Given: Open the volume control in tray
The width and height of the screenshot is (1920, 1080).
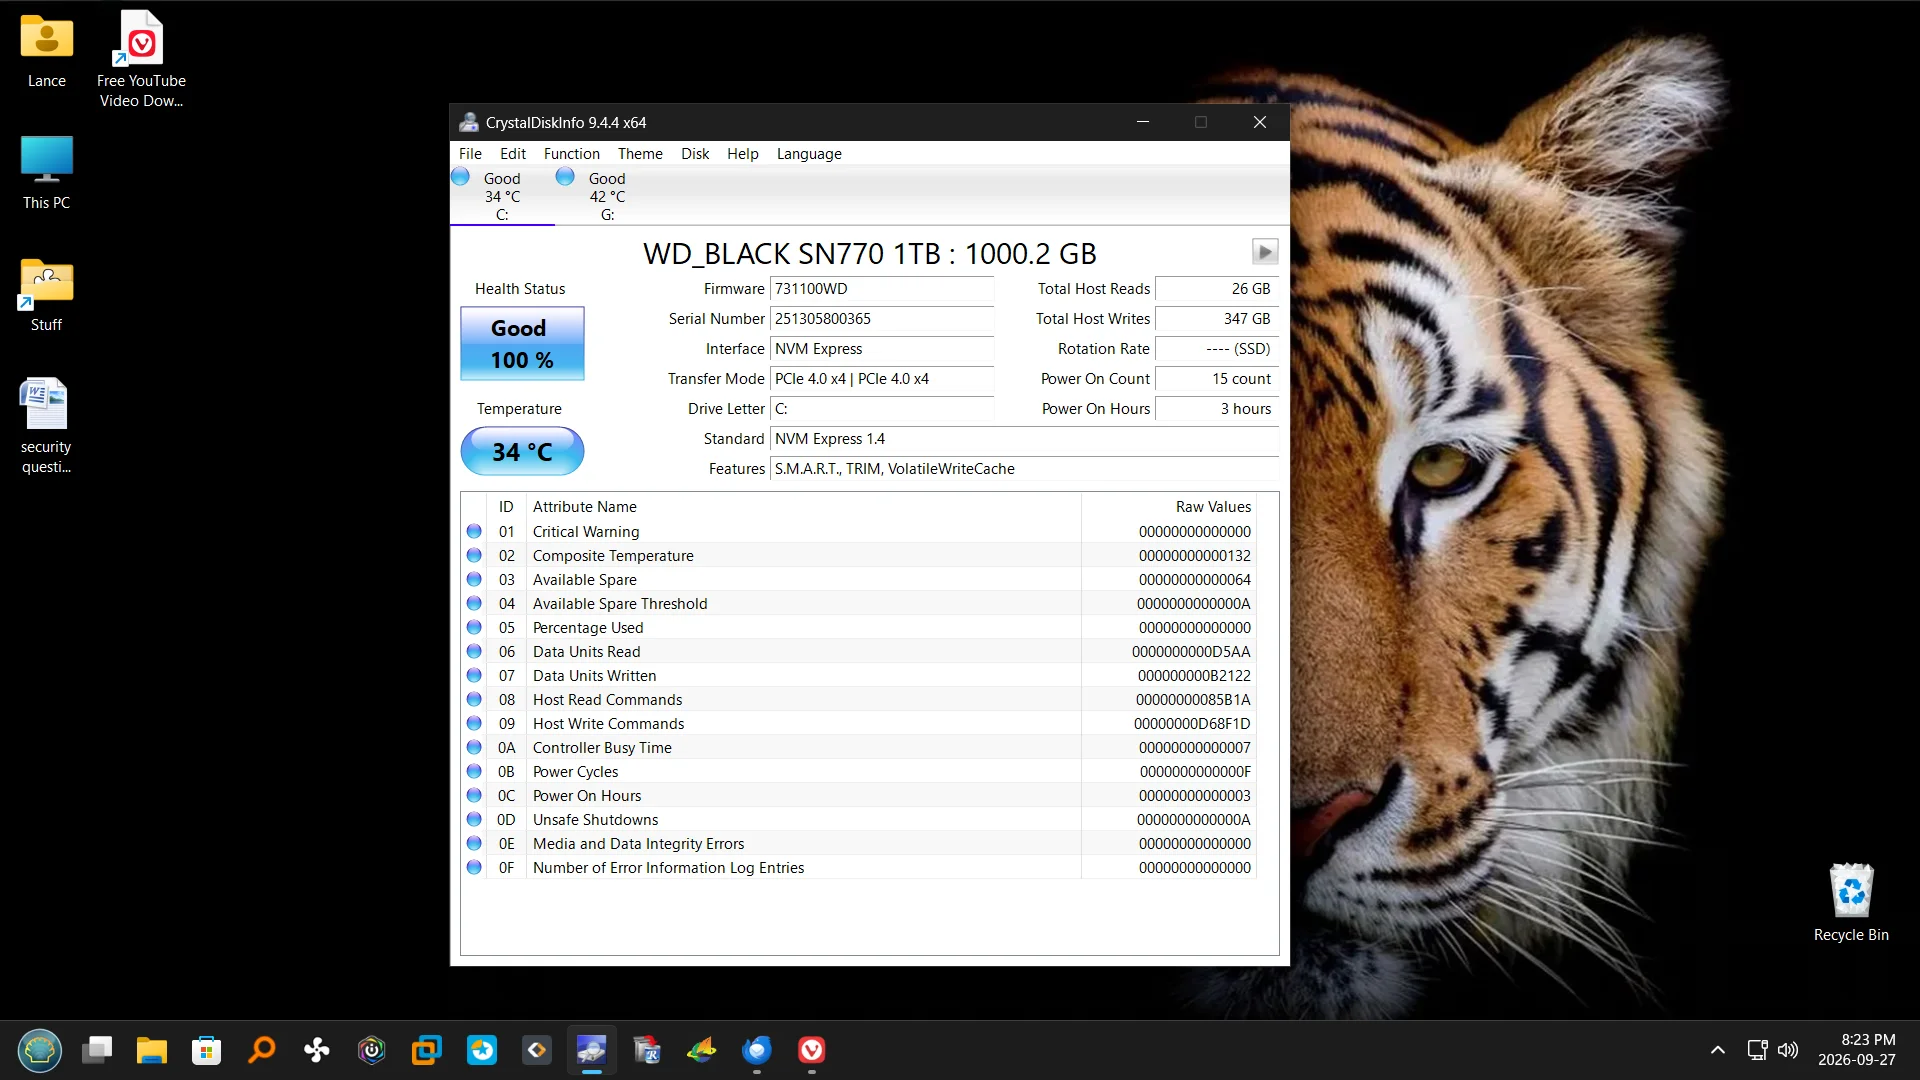Looking at the screenshot, I should (x=1788, y=1050).
